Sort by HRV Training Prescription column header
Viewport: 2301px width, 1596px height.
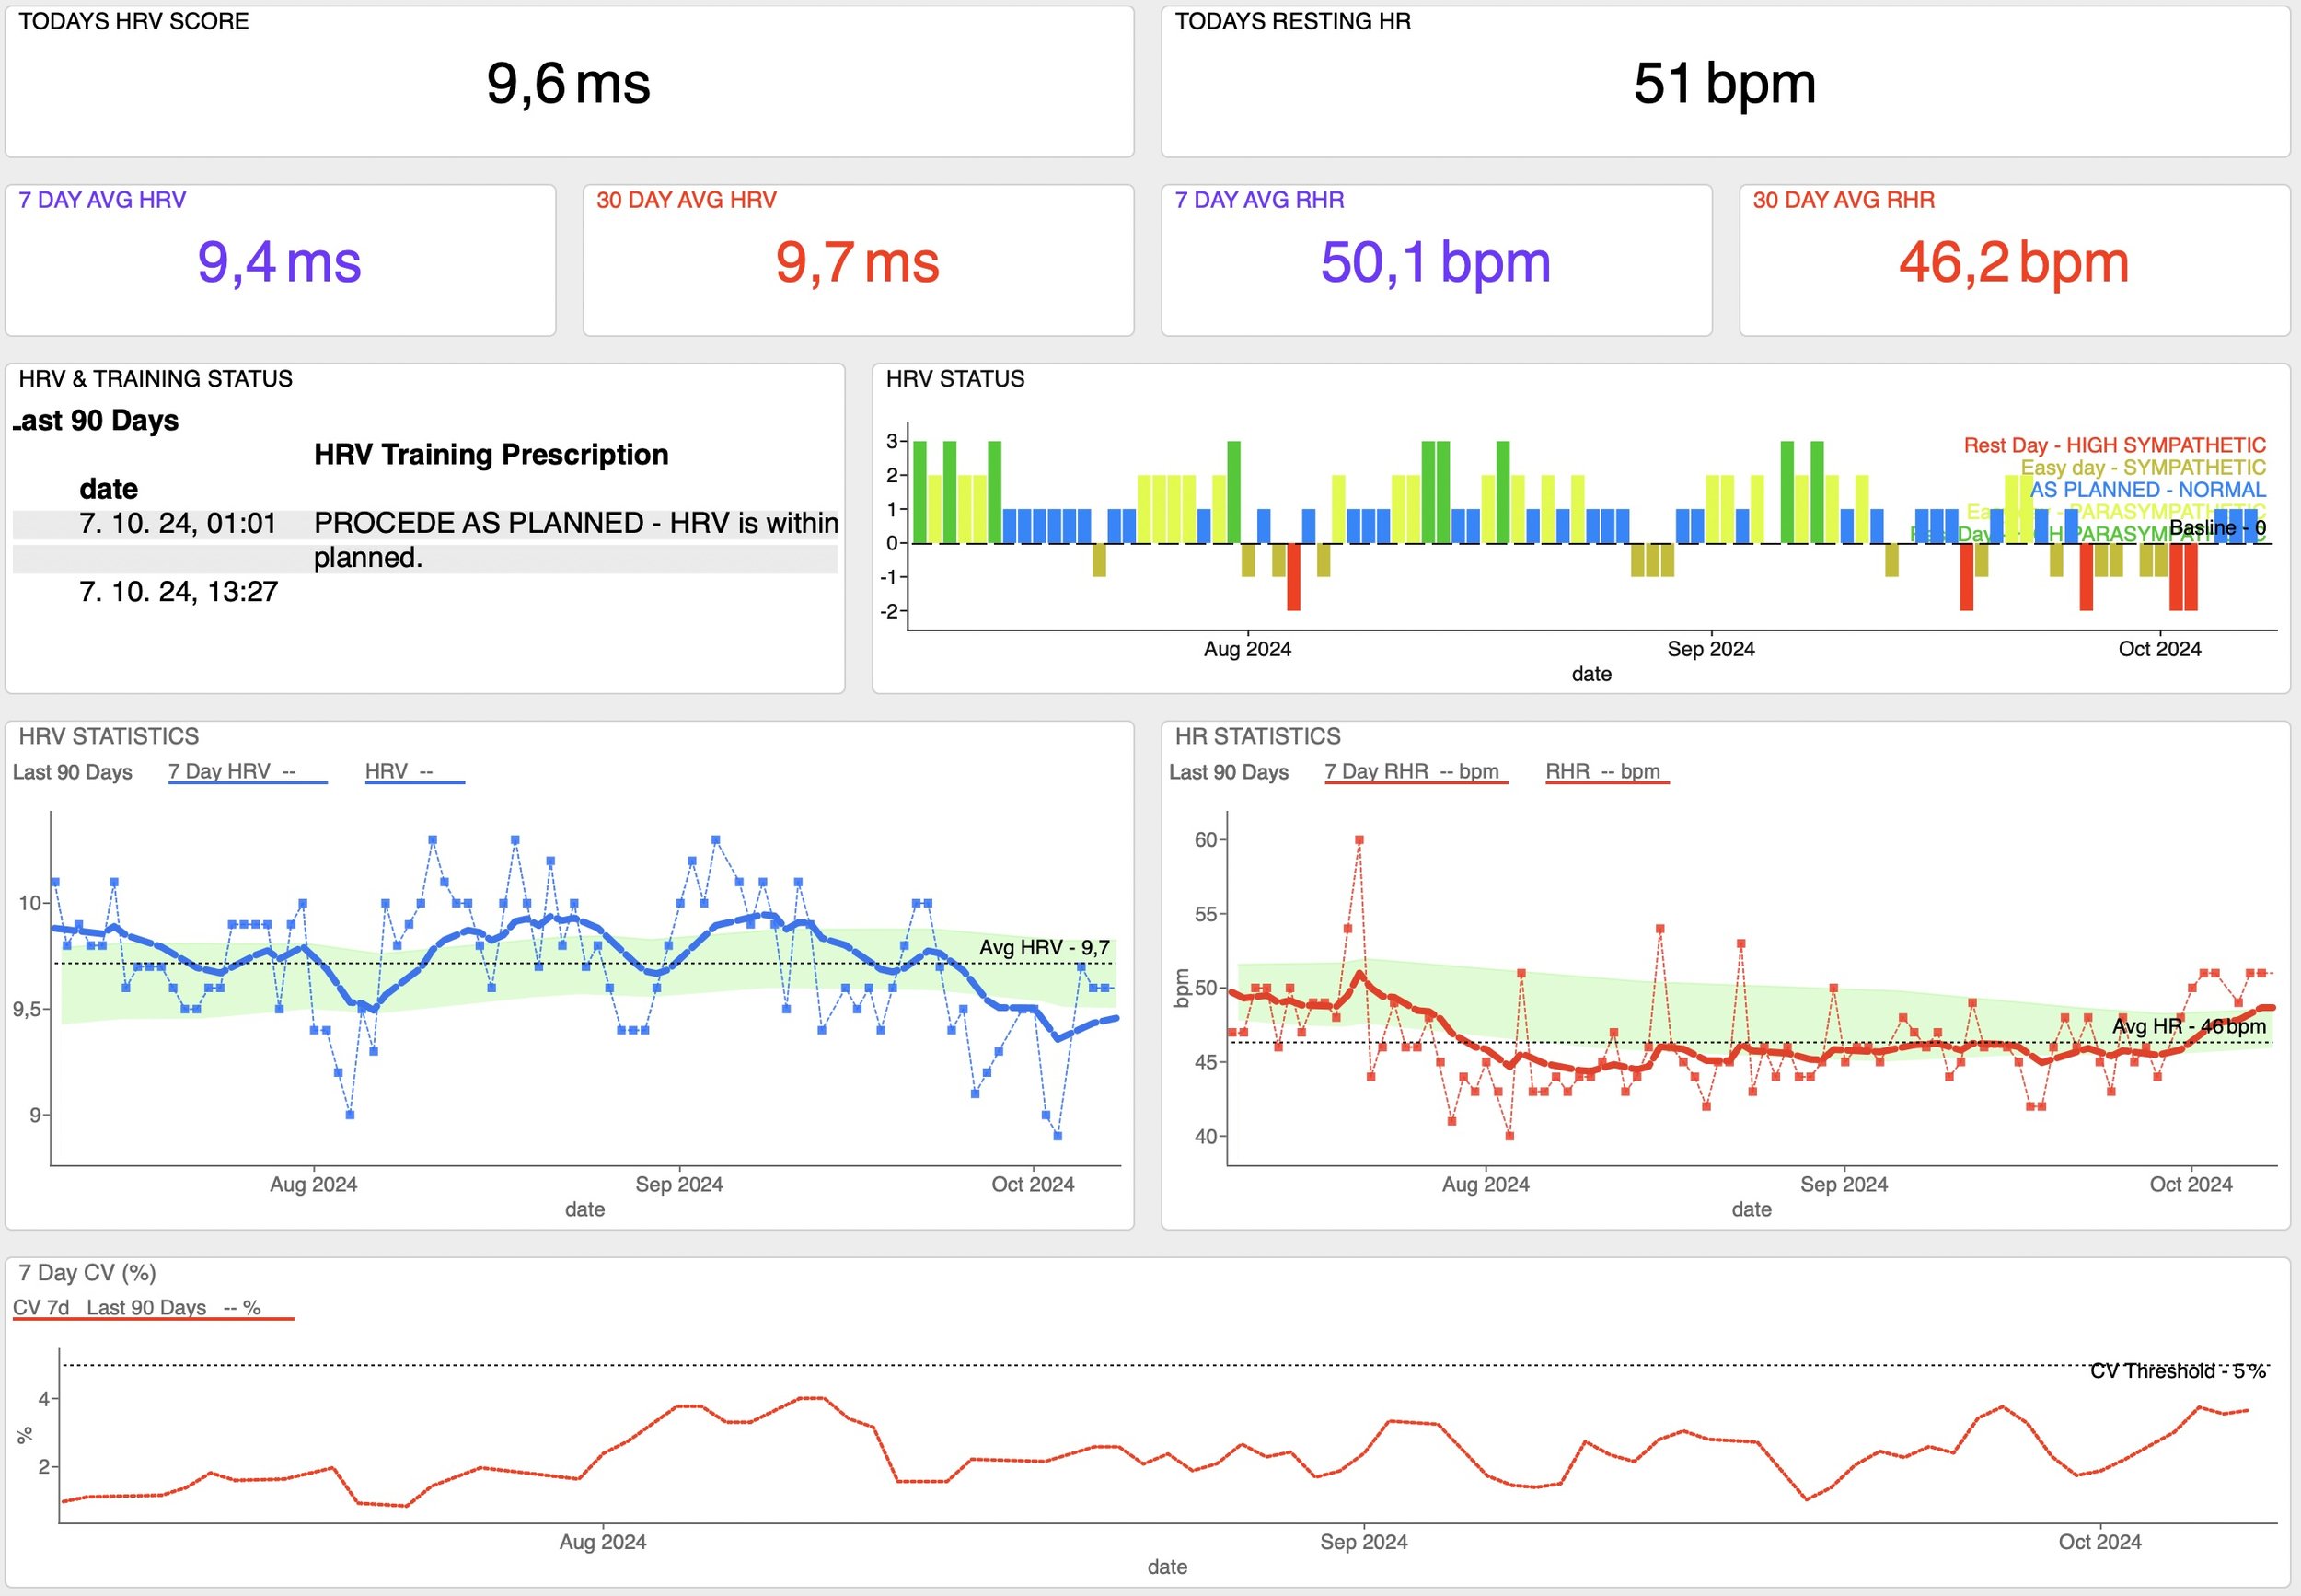pyautogui.click(x=491, y=455)
